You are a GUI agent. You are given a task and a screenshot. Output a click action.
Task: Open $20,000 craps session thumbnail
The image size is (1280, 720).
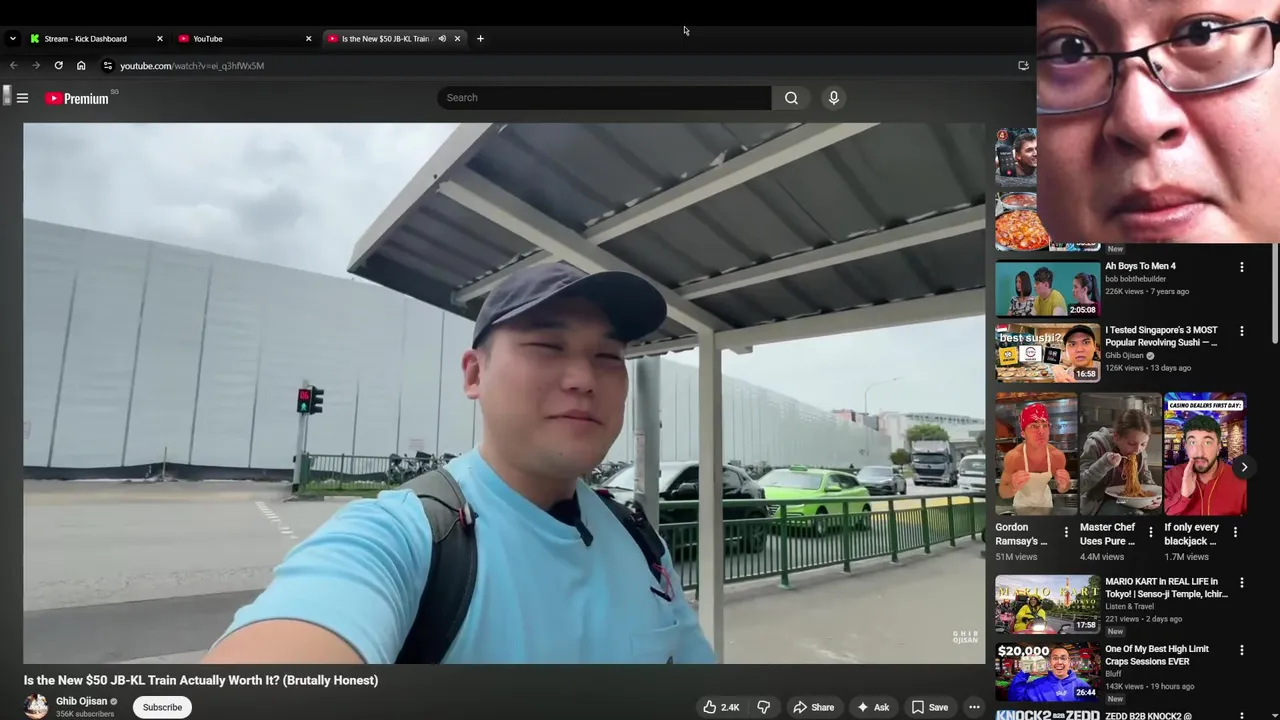1047,671
